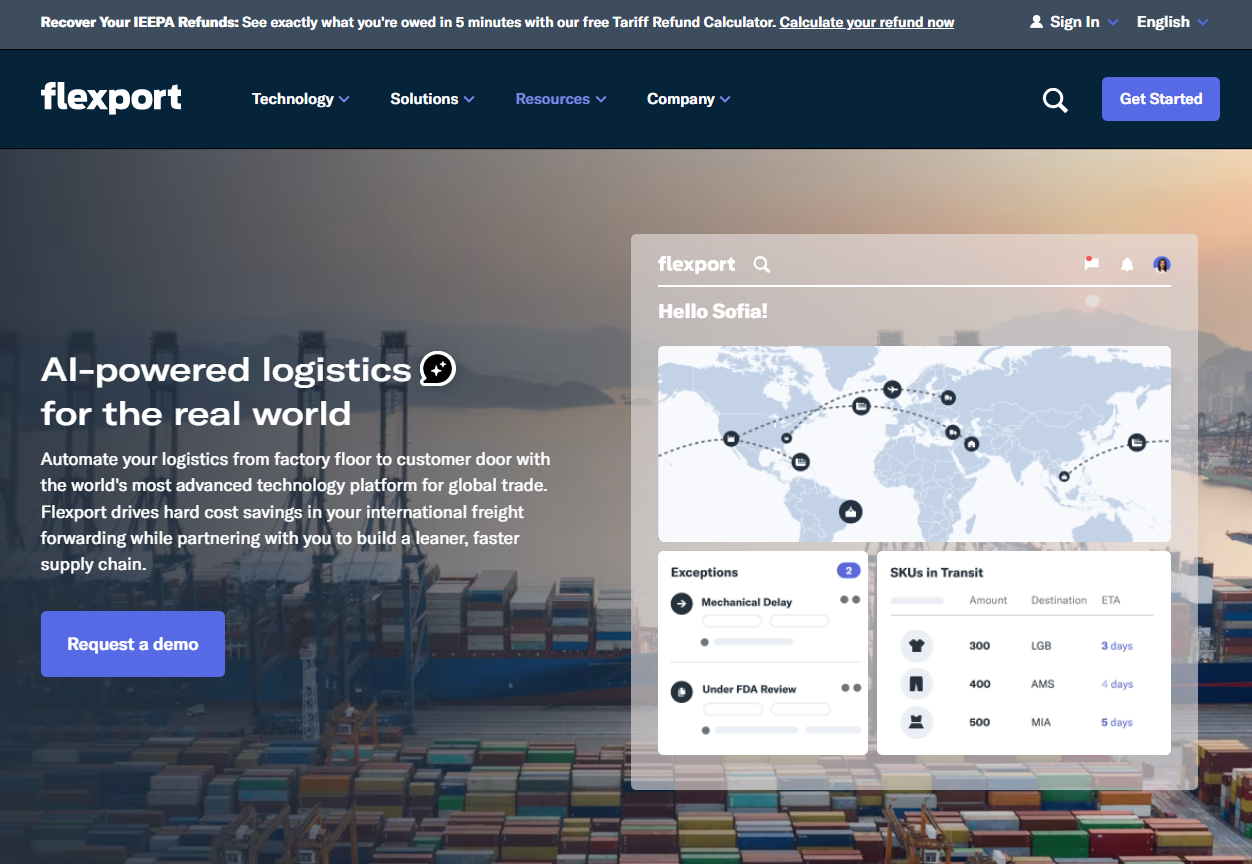Click the t-shirt SKU icon
This screenshot has height=864, width=1252.
click(x=917, y=646)
